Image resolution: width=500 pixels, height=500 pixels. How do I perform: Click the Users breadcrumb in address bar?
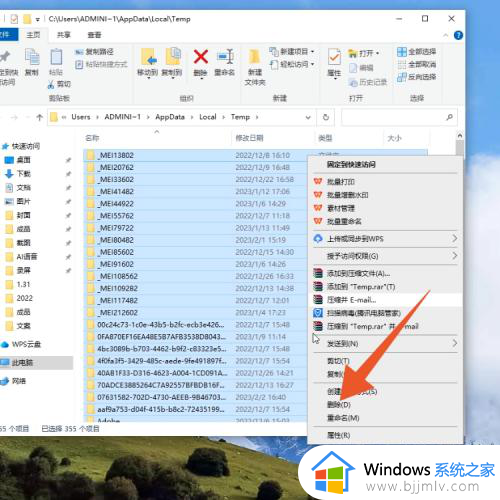(81, 117)
